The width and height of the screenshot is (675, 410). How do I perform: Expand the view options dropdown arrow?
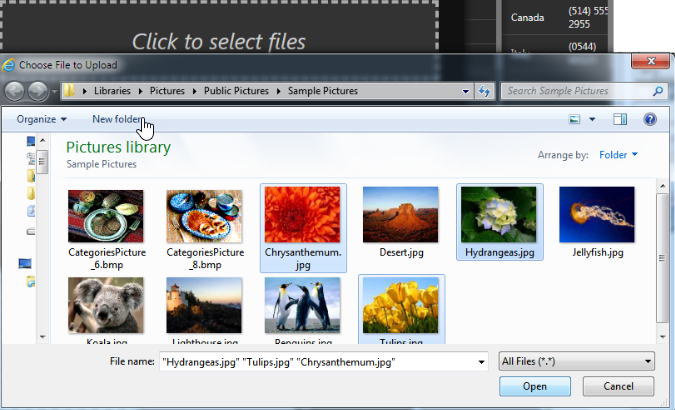pyautogui.click(x=592, y=120)
